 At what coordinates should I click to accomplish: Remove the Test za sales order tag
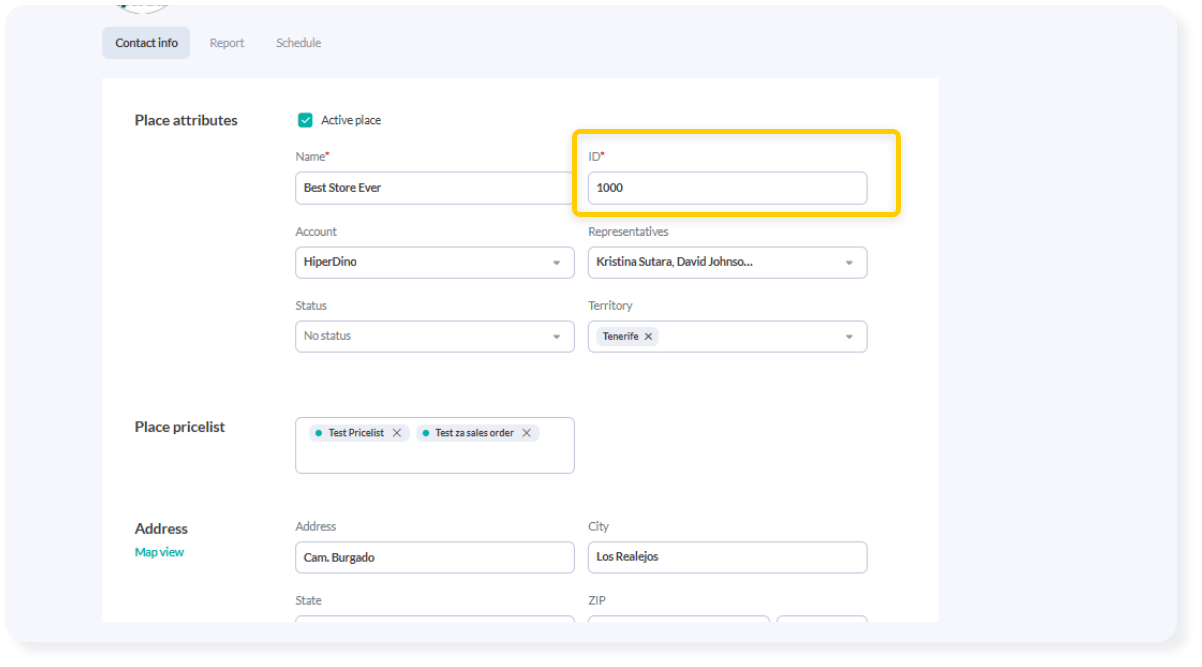526,433
